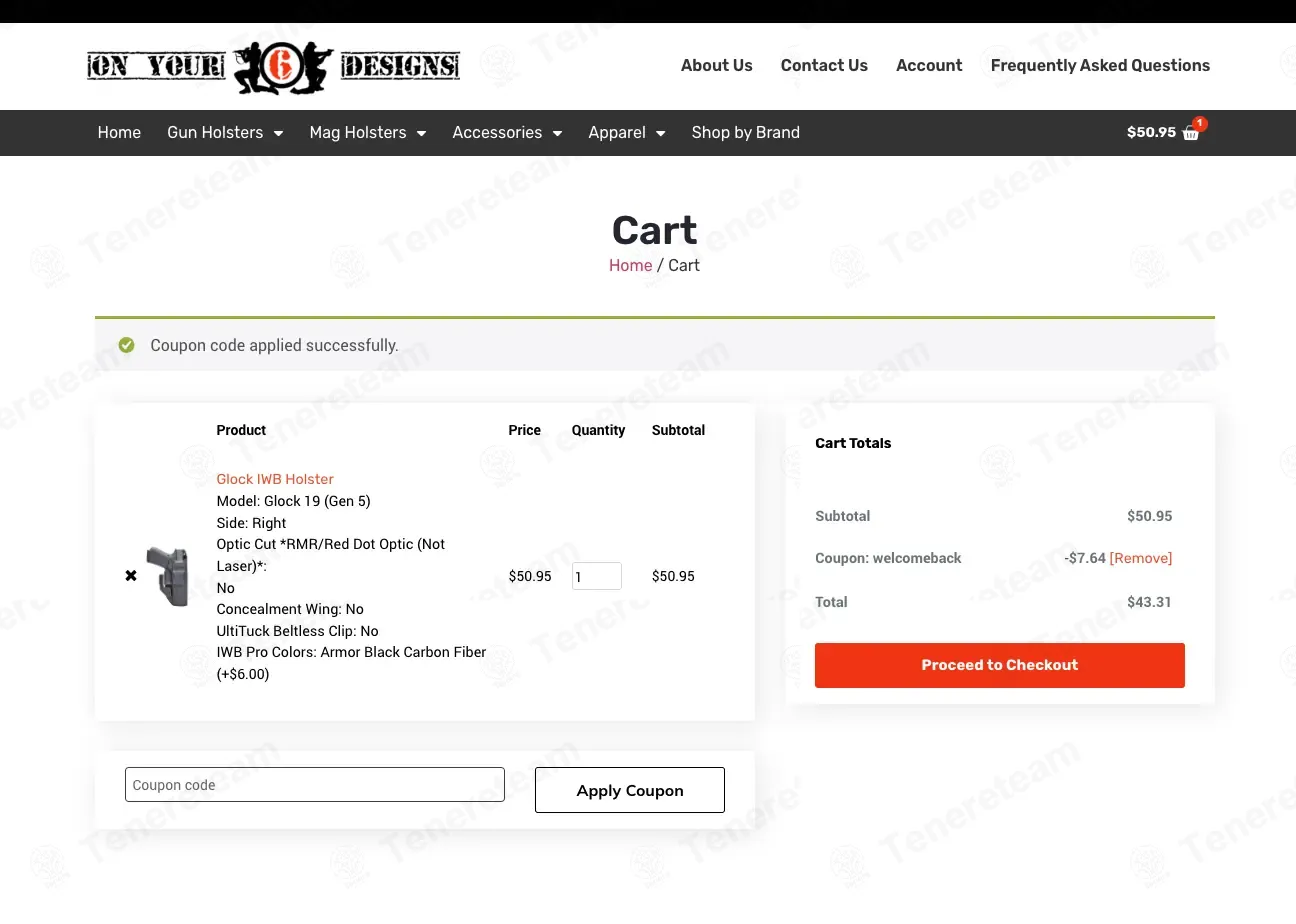This screenshot has width=1296, height=924.
Task: Expand the Apparel dropdown menu
Action: (x=627, y=133)
